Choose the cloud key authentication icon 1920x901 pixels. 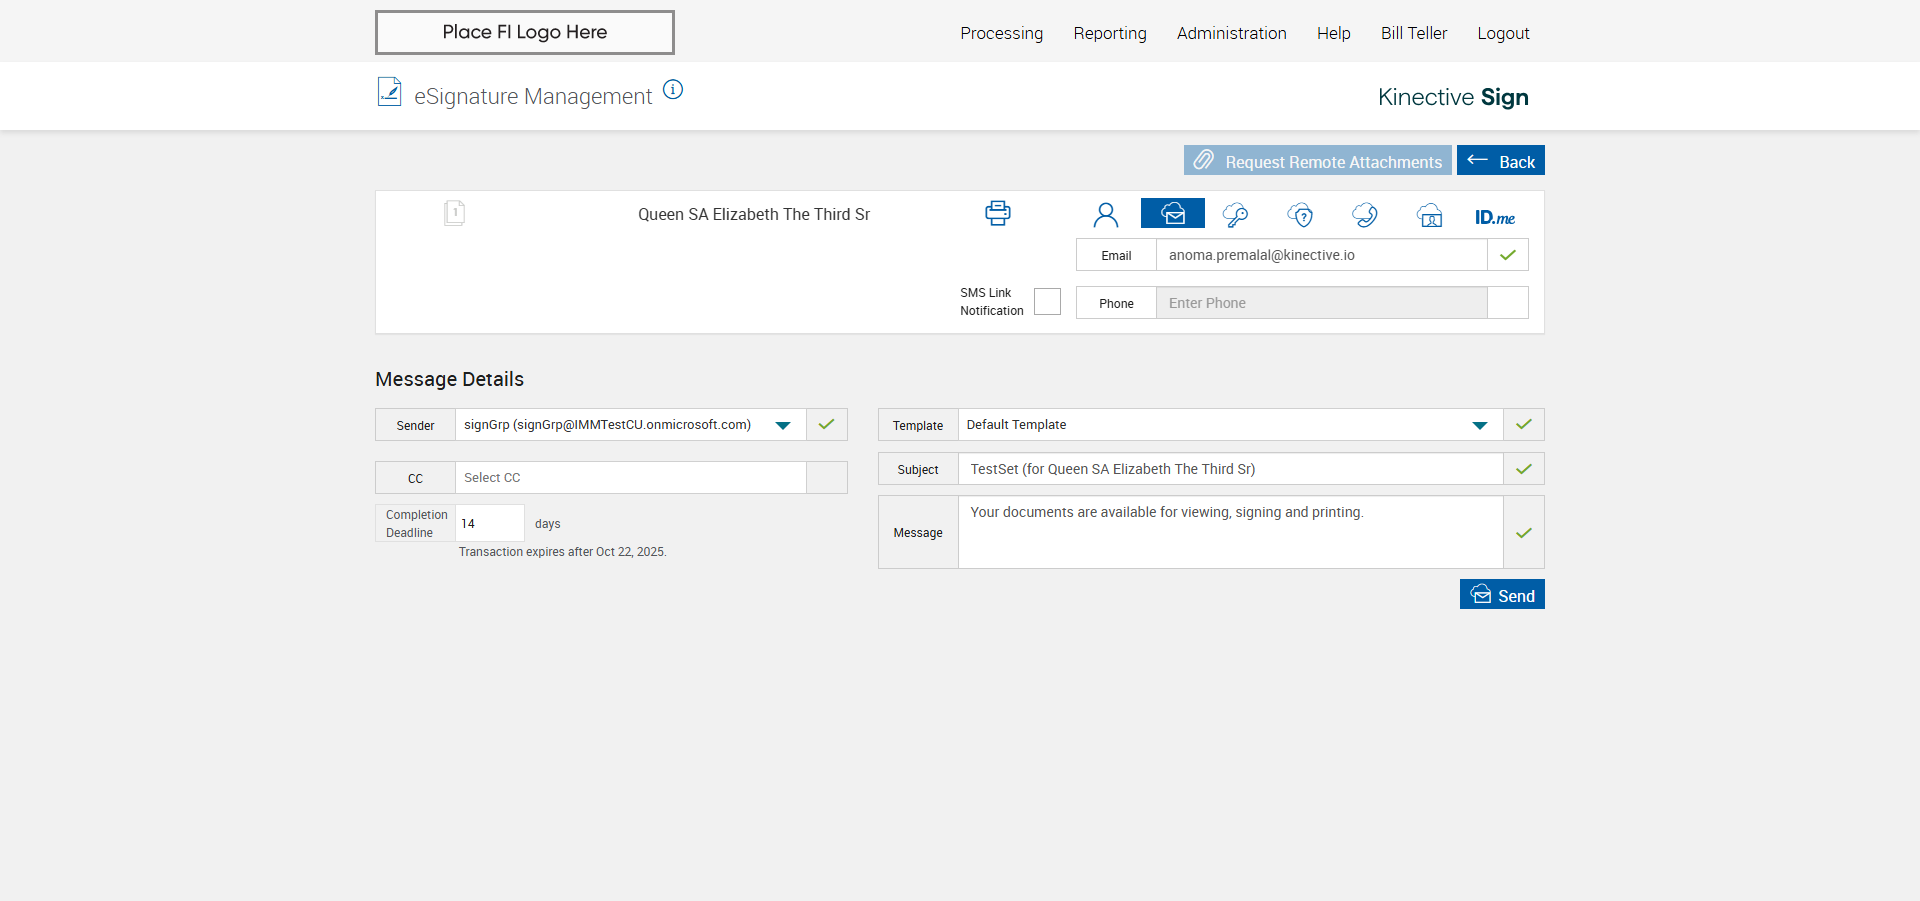click(1235, 215)
